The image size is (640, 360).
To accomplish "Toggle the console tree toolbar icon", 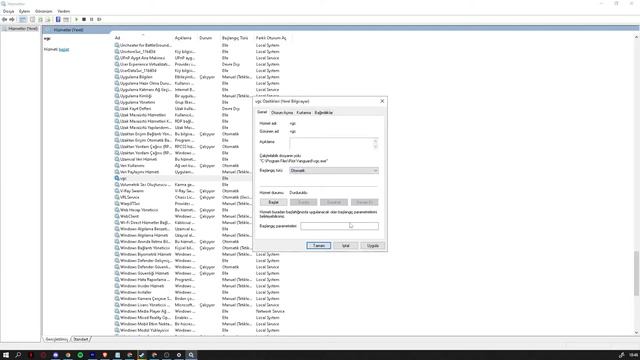I will pos(23,19).
